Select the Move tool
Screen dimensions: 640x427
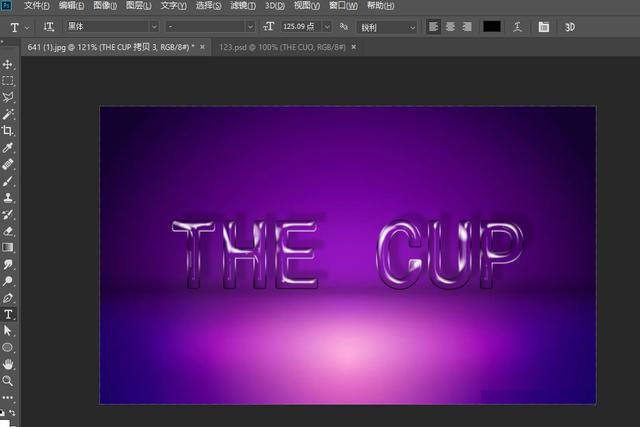[8, 64]
